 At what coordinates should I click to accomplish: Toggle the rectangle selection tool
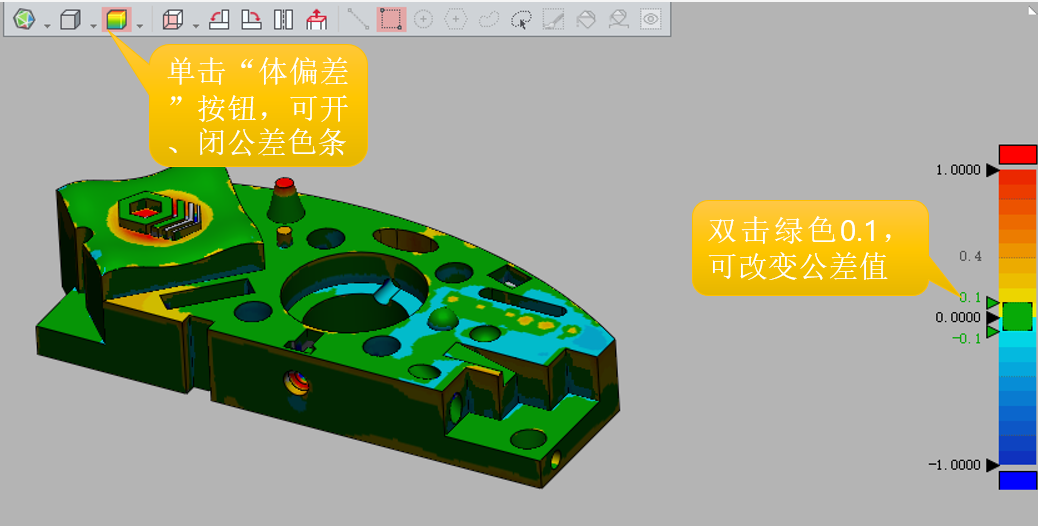(x=391, y=19)
